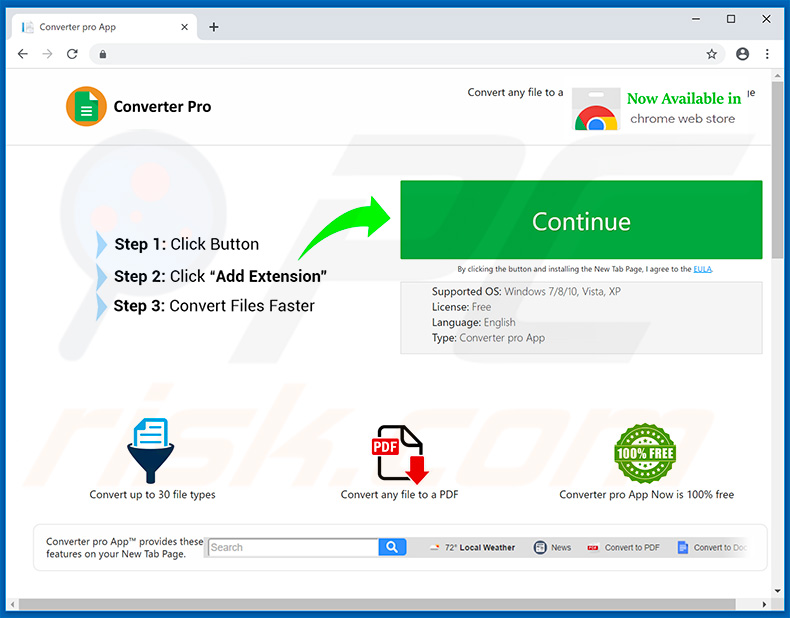
Task: Click the vertical scrollbar thumb
Action: point(777,170)
